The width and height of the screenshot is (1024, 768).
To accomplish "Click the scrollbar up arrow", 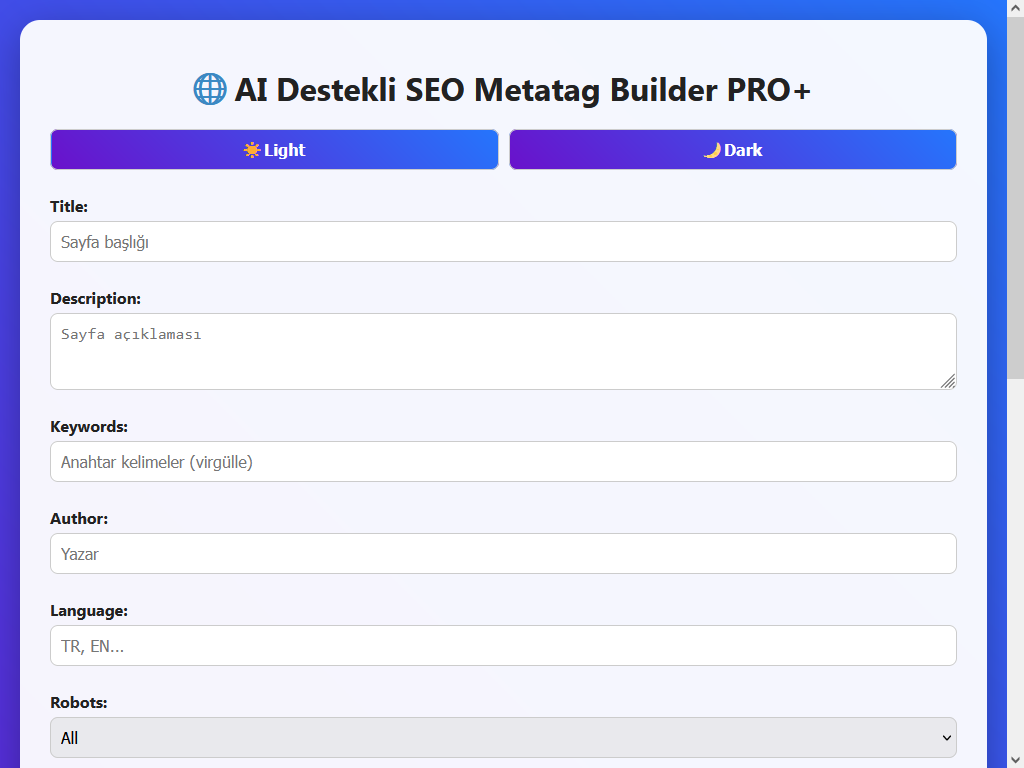I will 1015,9.
